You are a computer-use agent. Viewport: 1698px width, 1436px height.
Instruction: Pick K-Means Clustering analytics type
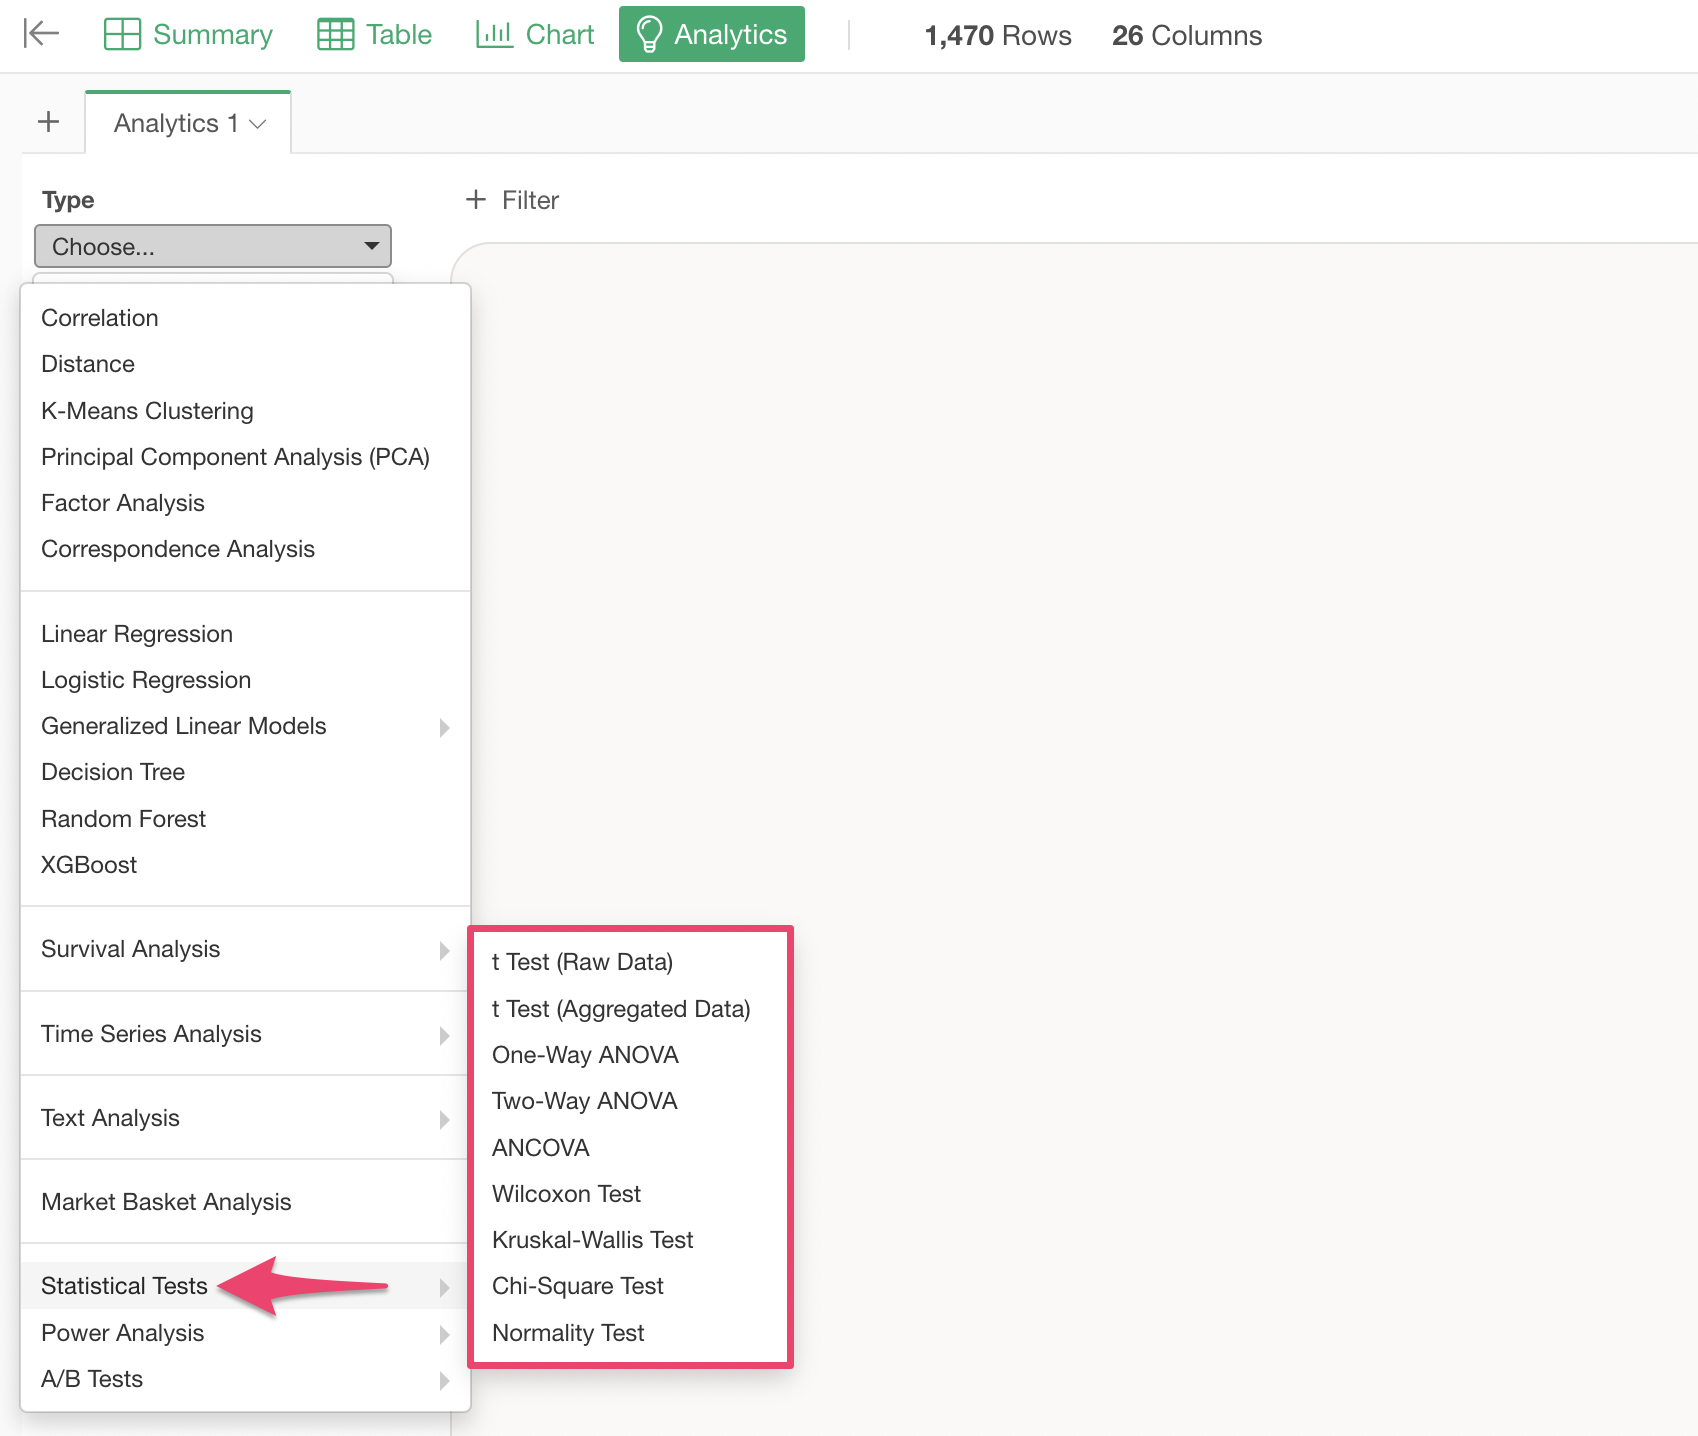[x=147, y=411]
